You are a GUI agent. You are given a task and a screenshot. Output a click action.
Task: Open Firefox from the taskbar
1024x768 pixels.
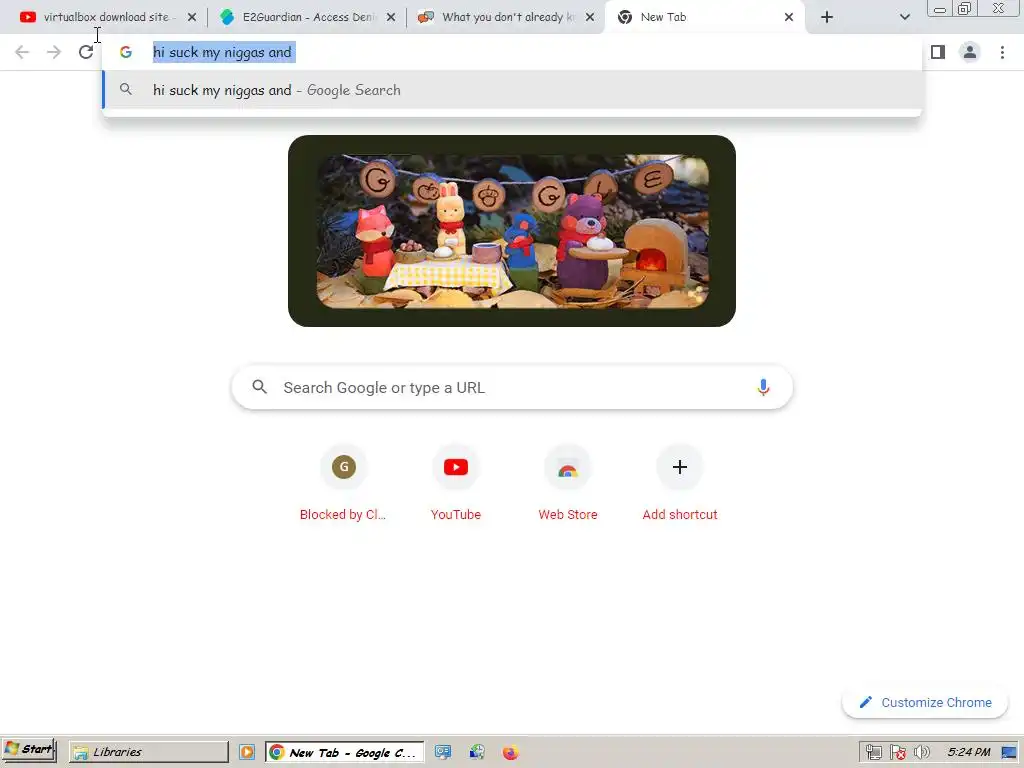(511, 752)
